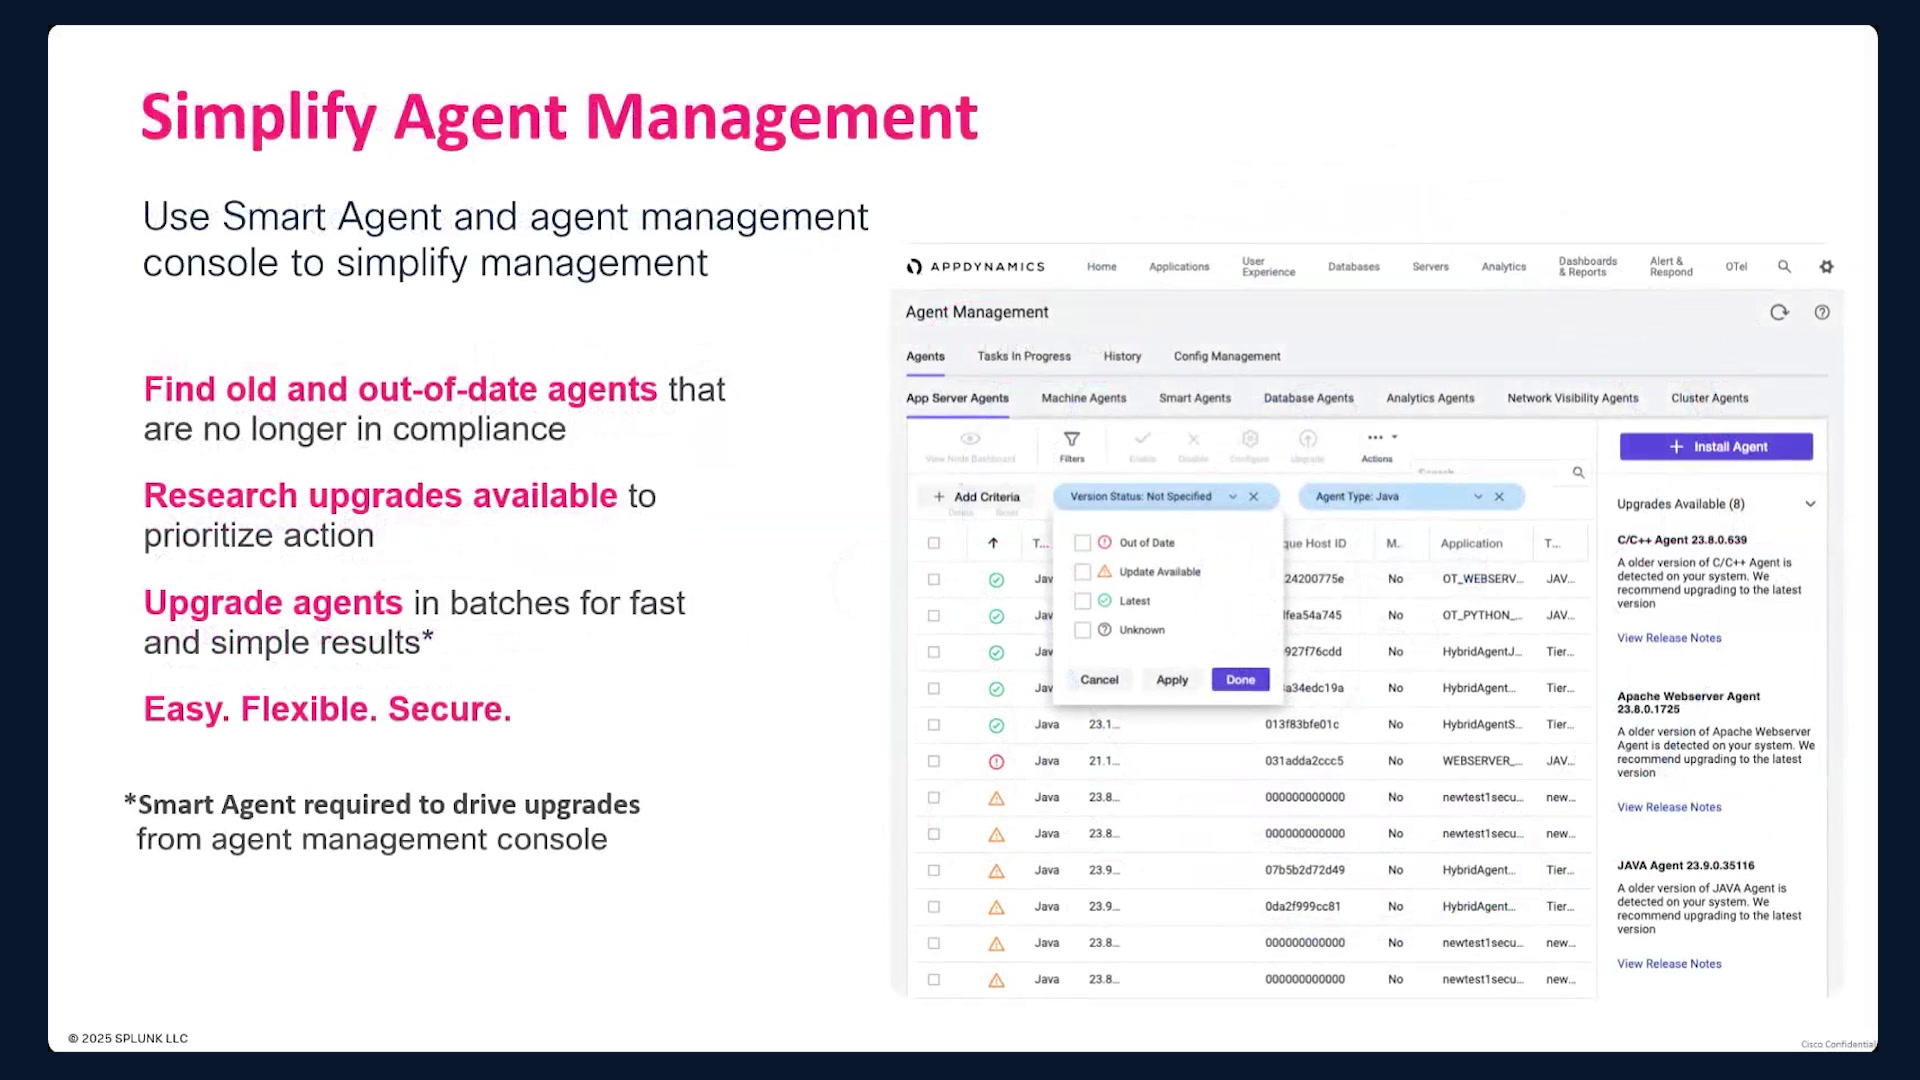Click the search icon in agent table search box

1578,473
